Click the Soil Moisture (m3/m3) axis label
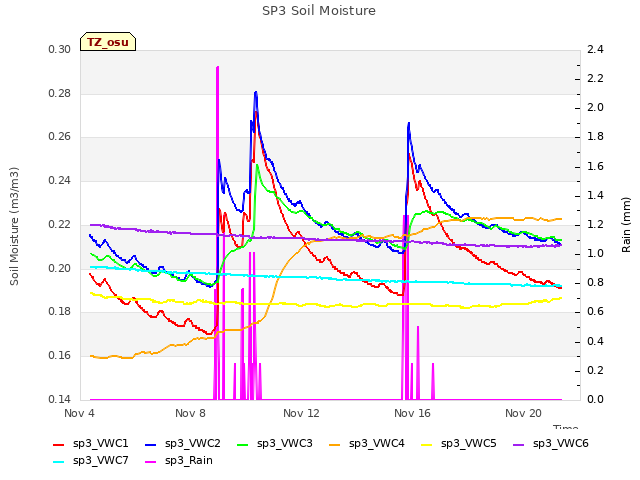This screenshot has height=480, width=640. (14, 226)
